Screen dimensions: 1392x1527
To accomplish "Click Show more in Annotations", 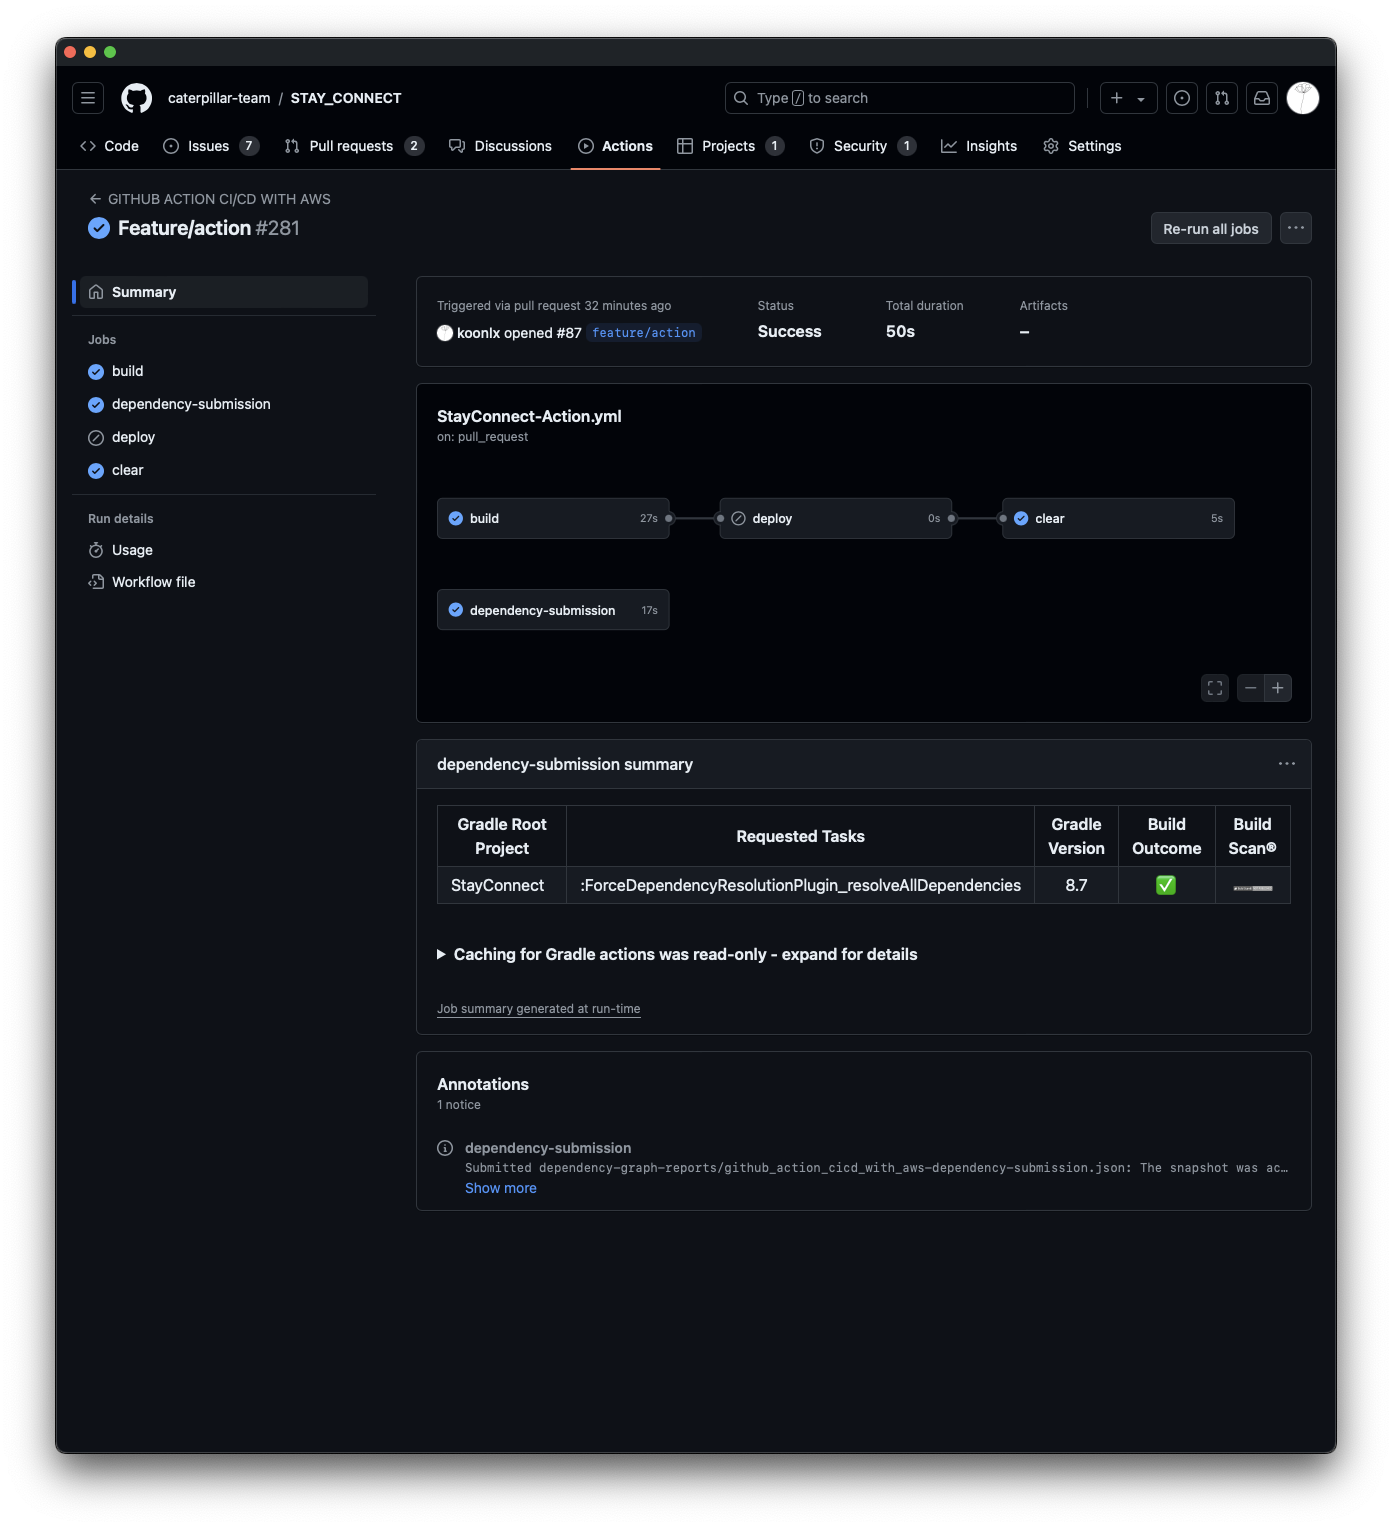I will tap(501, 1188).
